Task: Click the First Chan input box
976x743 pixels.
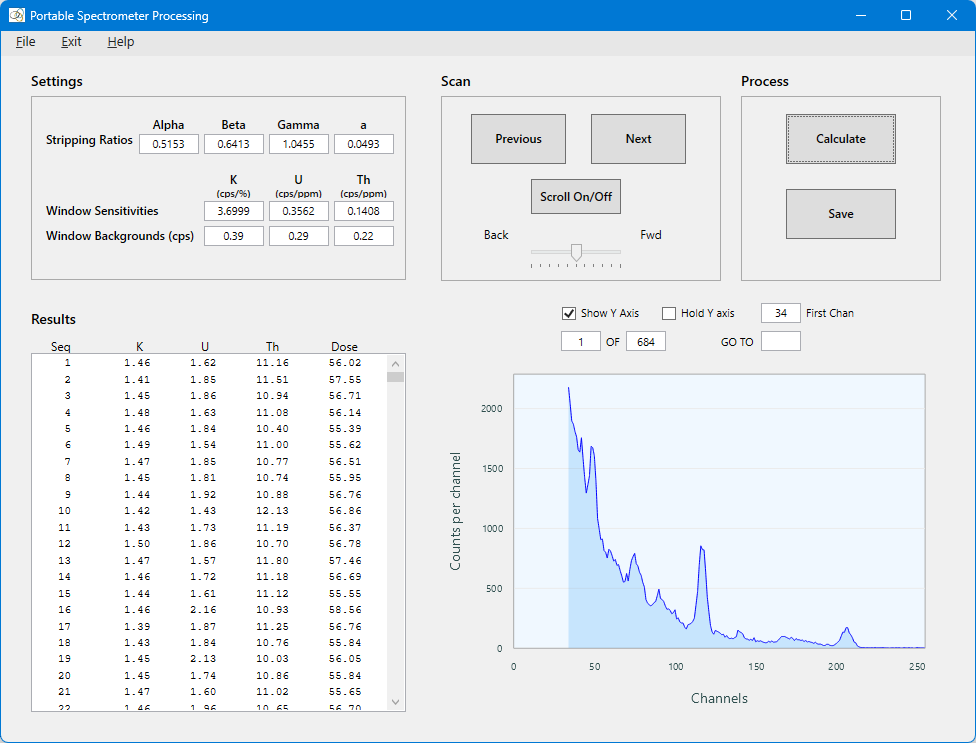Action: [780, 314]
